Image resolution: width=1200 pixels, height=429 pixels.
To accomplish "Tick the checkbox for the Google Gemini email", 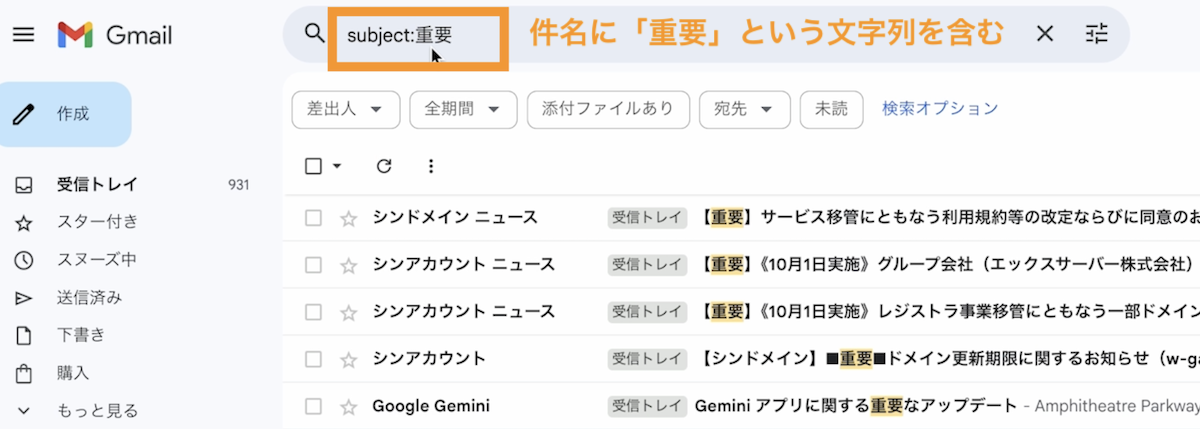I will (313, 407).
